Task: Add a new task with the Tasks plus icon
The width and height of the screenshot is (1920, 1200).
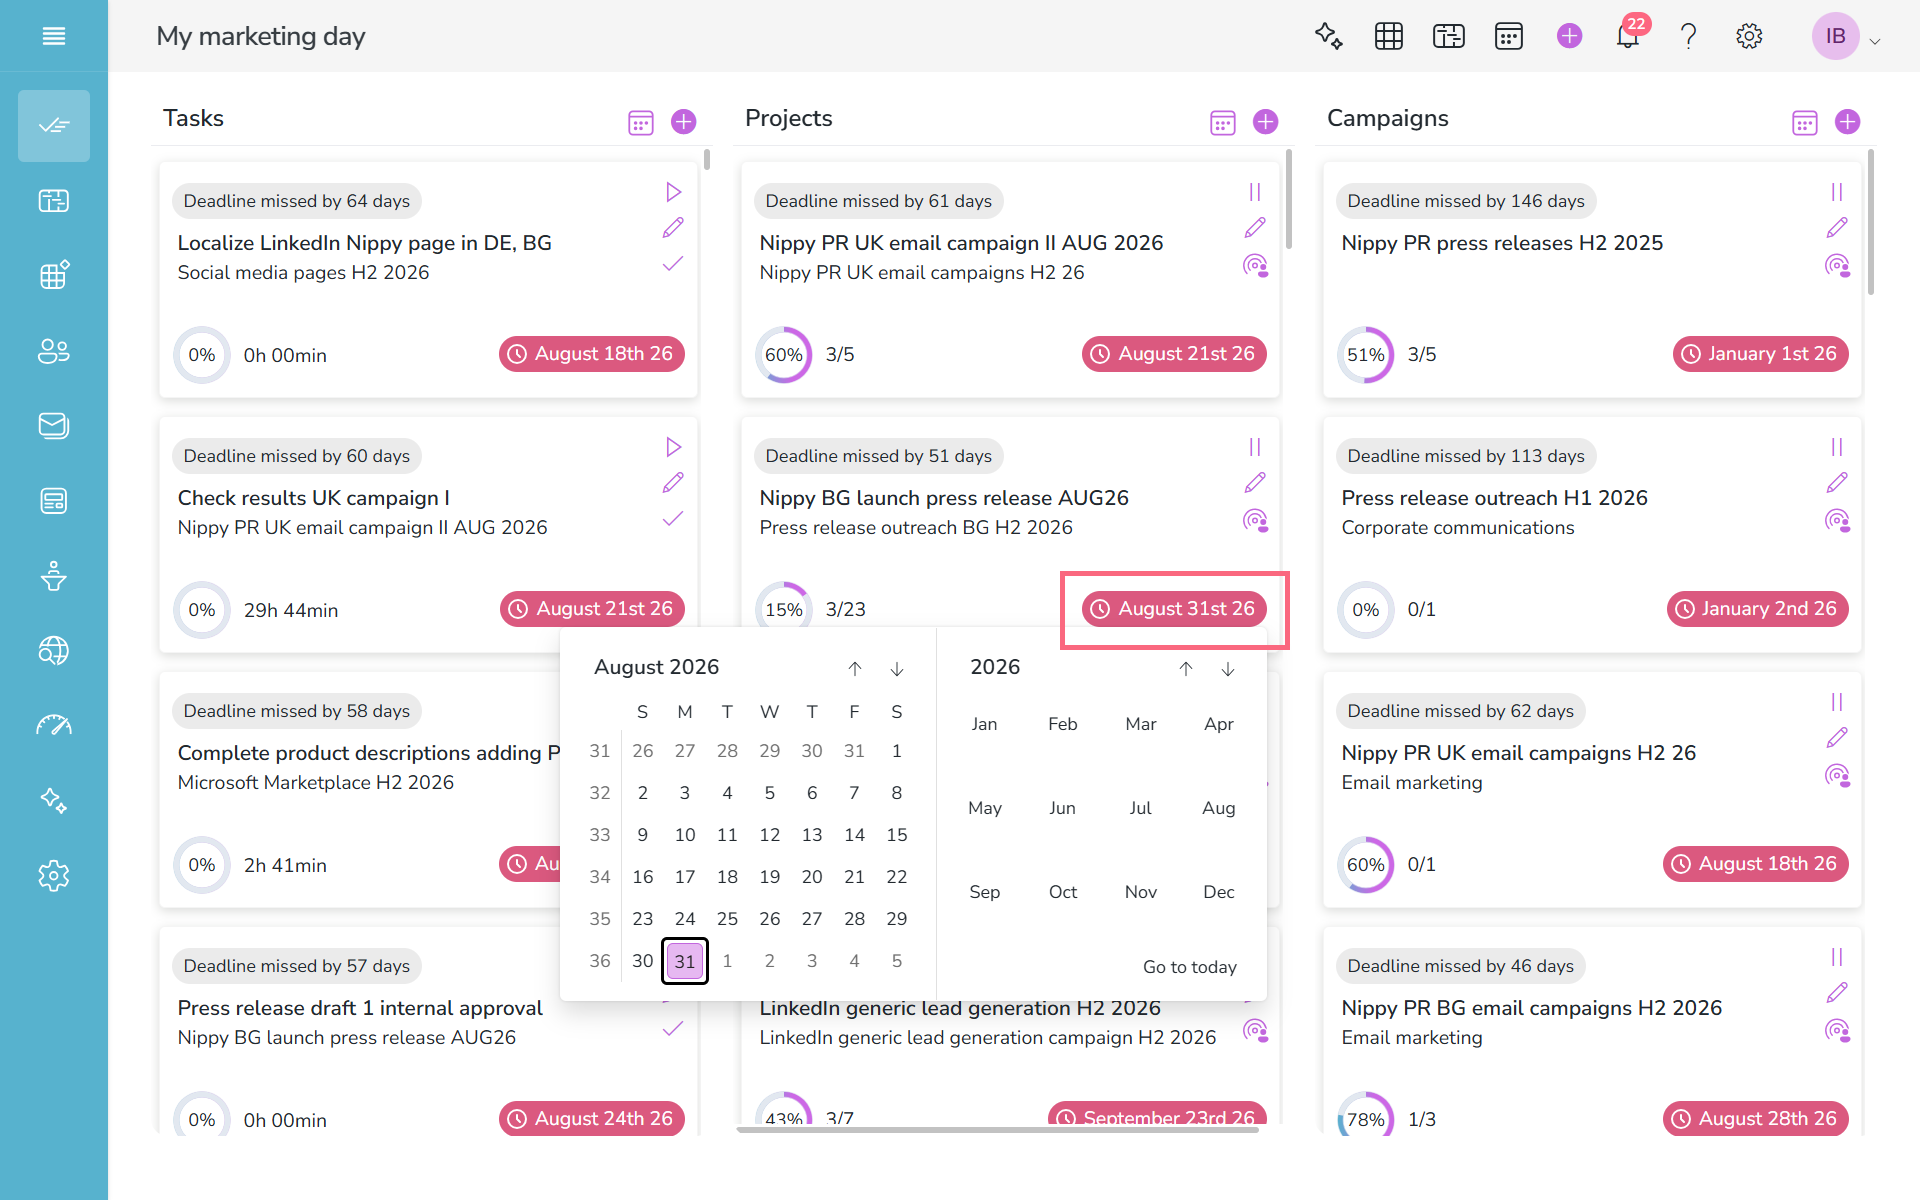Action: click(684, 122)
